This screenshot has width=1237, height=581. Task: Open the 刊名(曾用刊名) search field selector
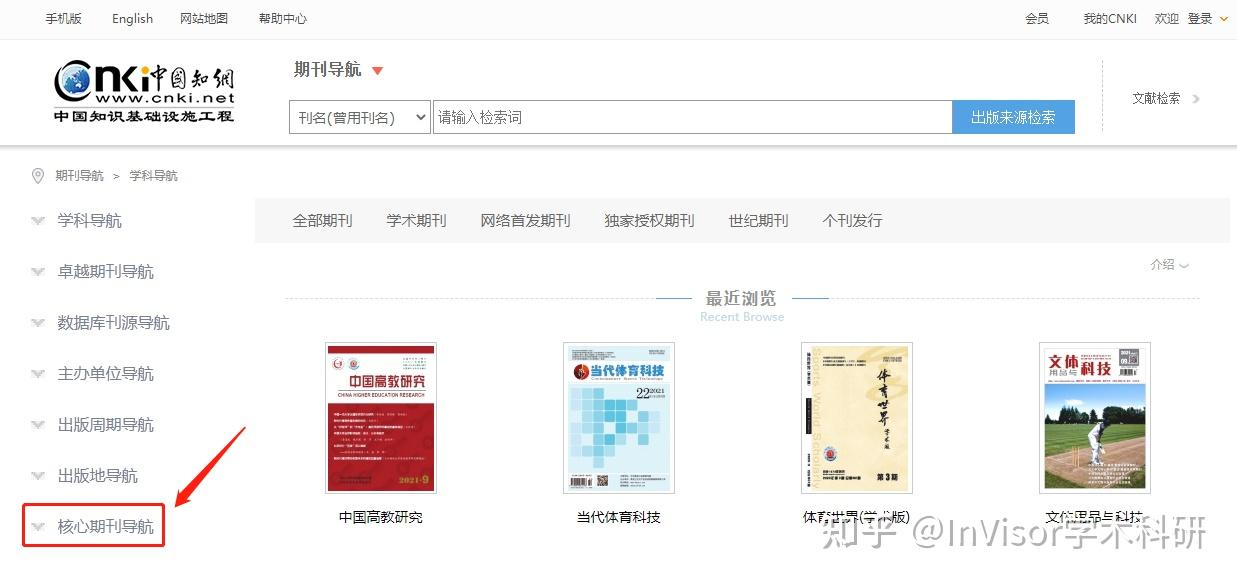[x=359, y=117]
